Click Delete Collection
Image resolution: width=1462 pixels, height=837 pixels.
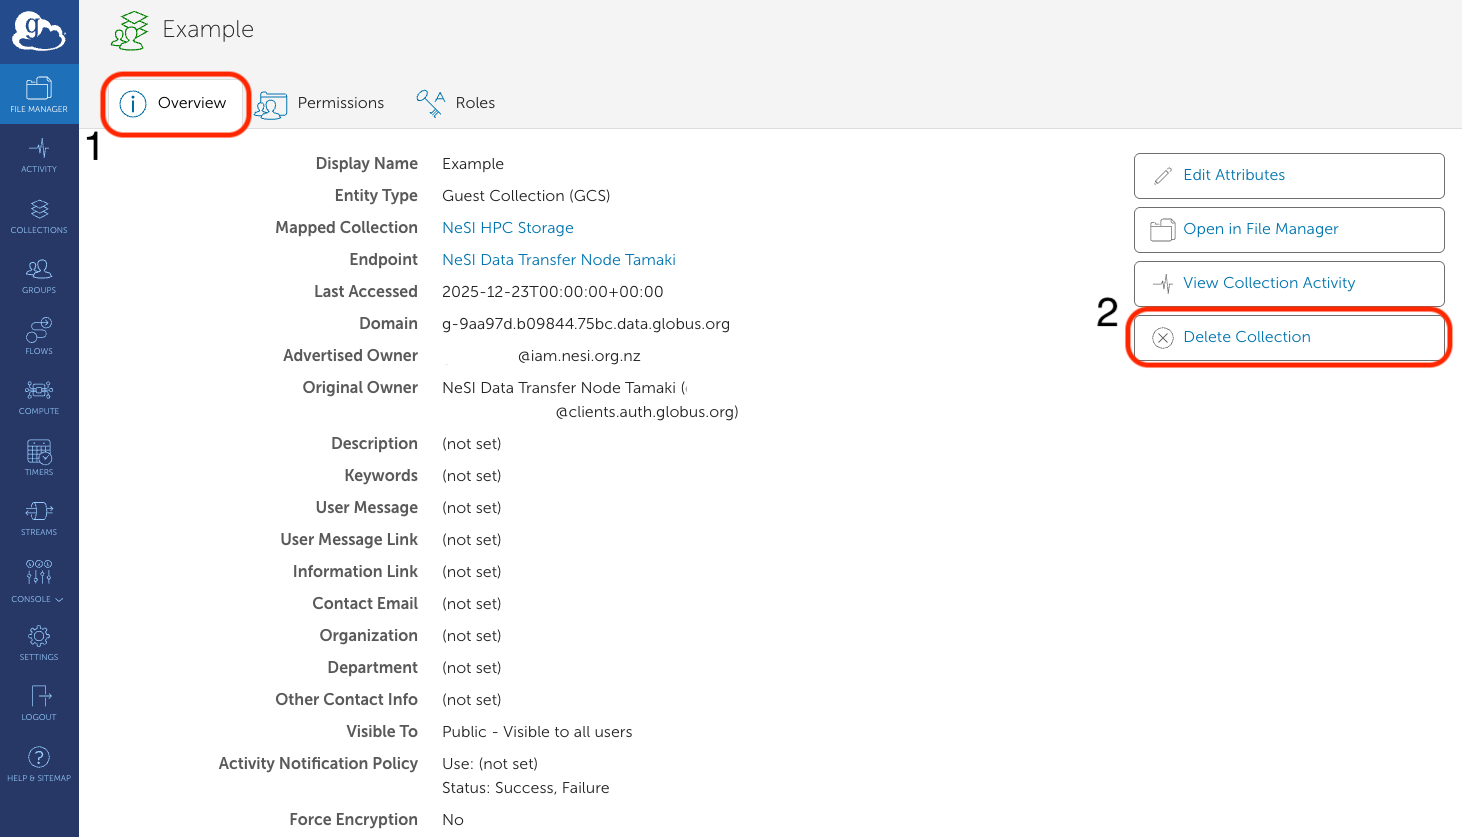pos(1288,337)
